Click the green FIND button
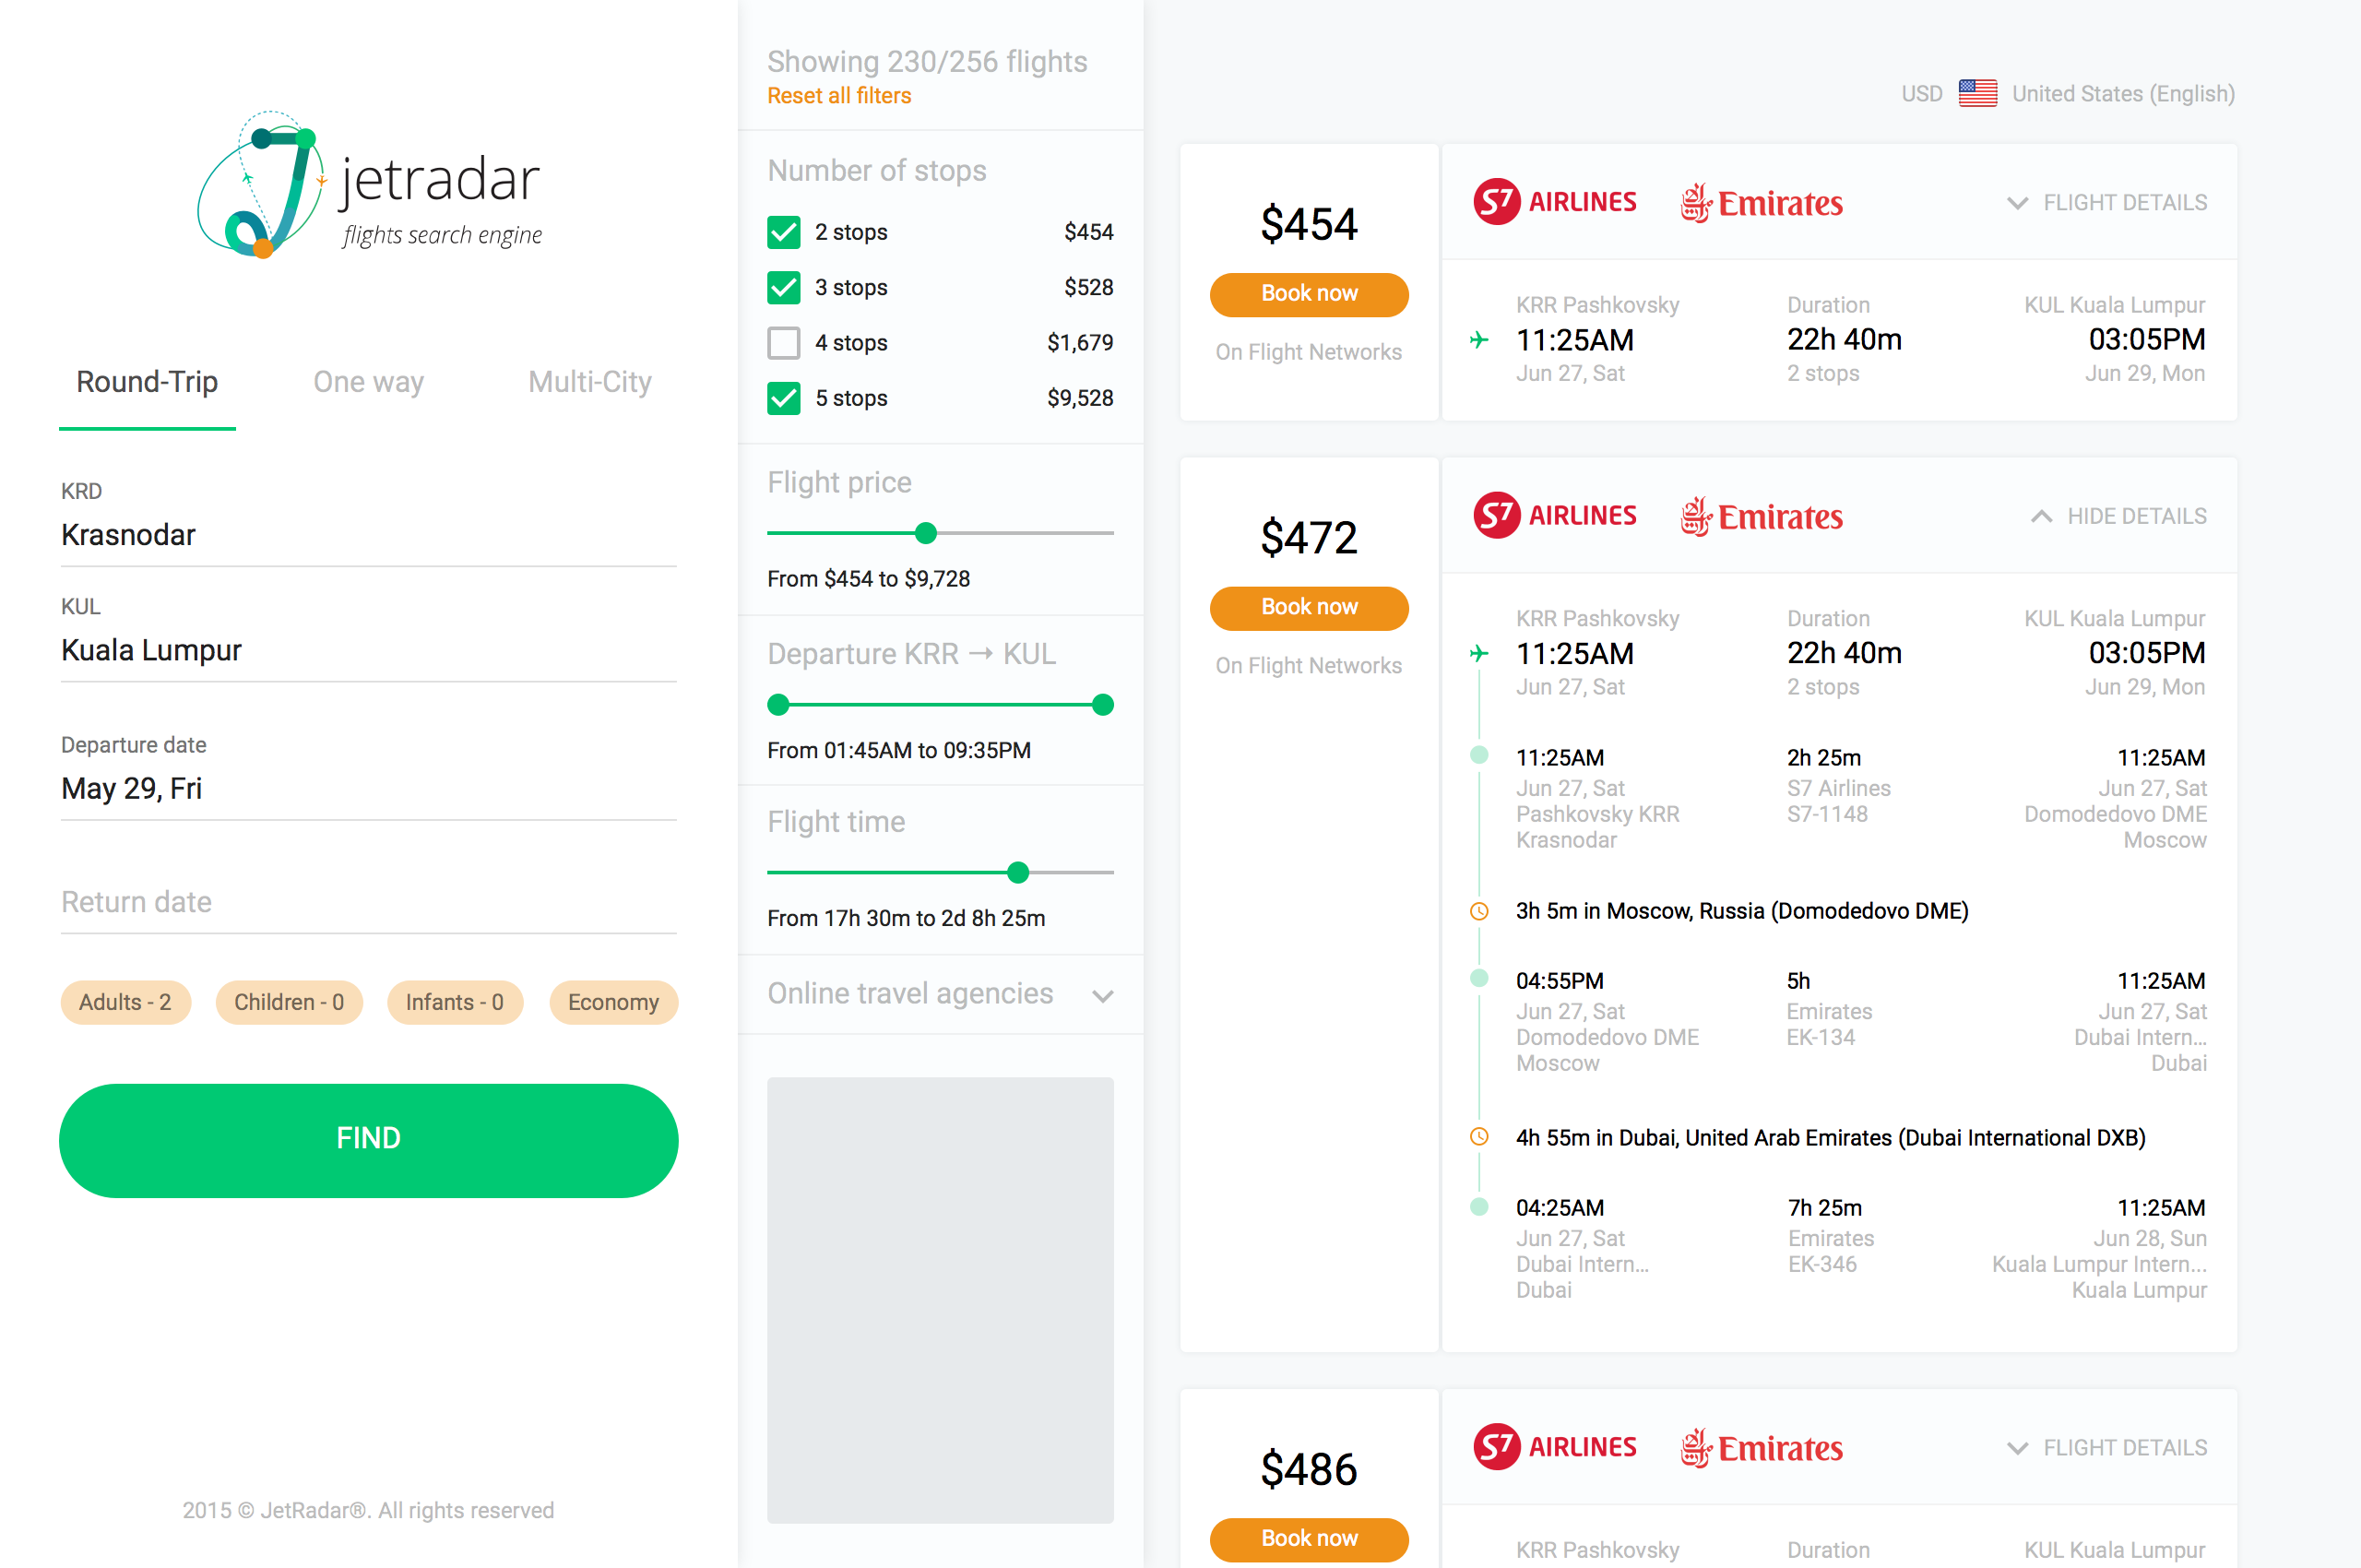 coord(368,1140)
